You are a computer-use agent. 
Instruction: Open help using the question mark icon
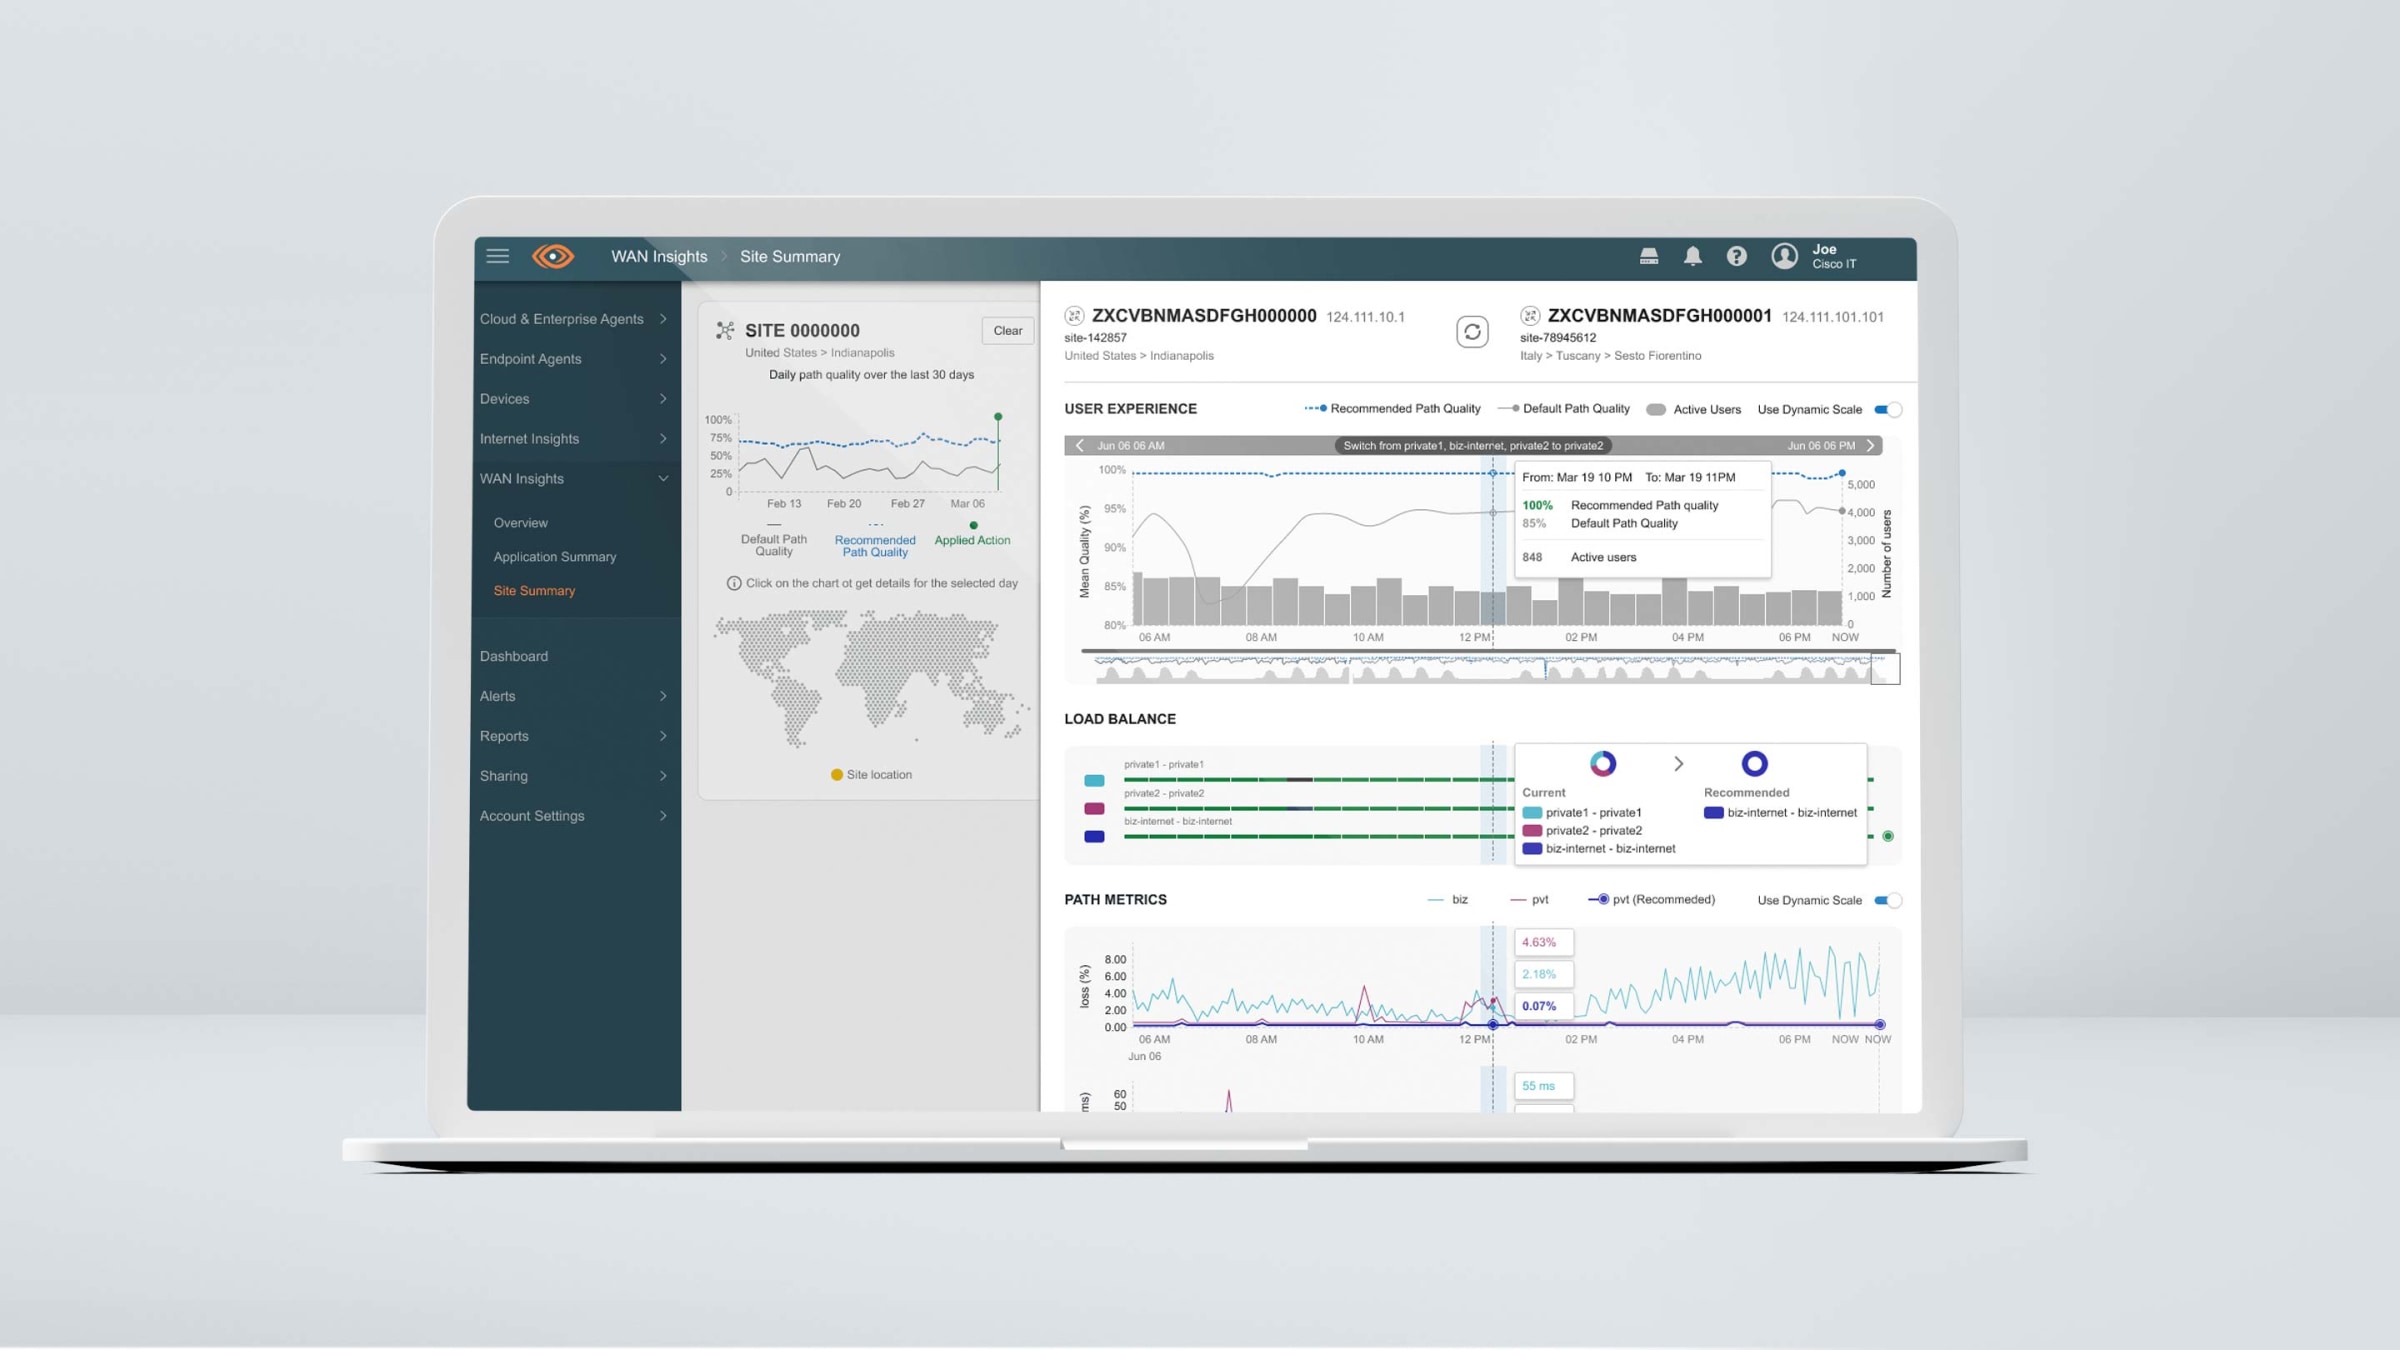[1737, 256]
